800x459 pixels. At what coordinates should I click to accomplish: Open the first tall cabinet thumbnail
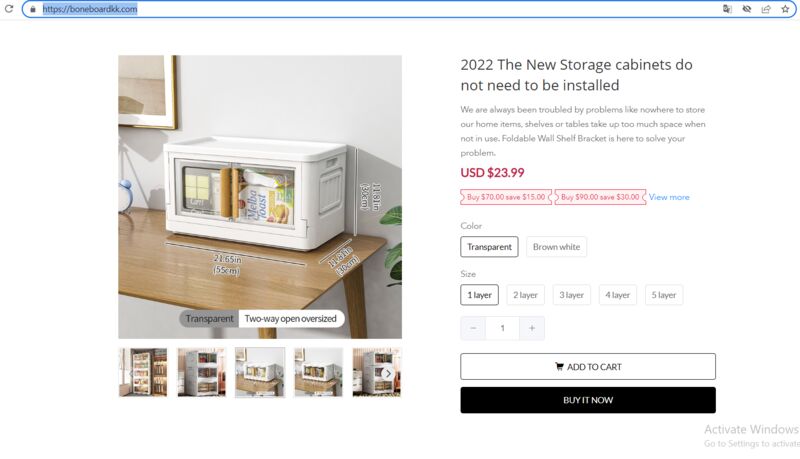tap(143, 372)
